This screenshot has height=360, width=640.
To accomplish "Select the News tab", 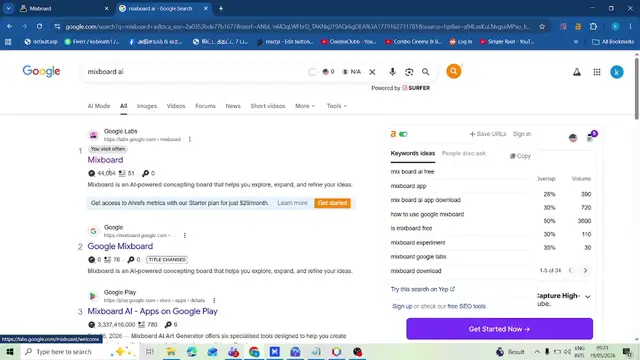I will pos(233,106).
